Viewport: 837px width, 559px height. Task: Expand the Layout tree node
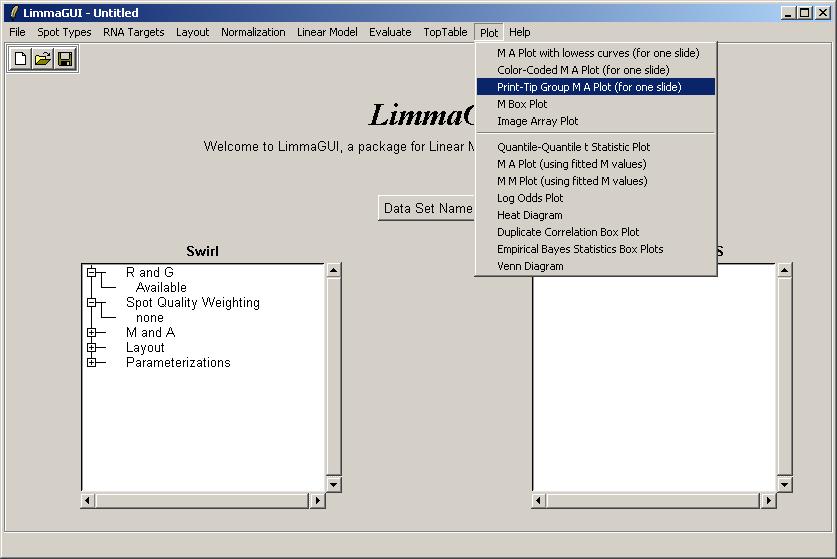point(92,347)
